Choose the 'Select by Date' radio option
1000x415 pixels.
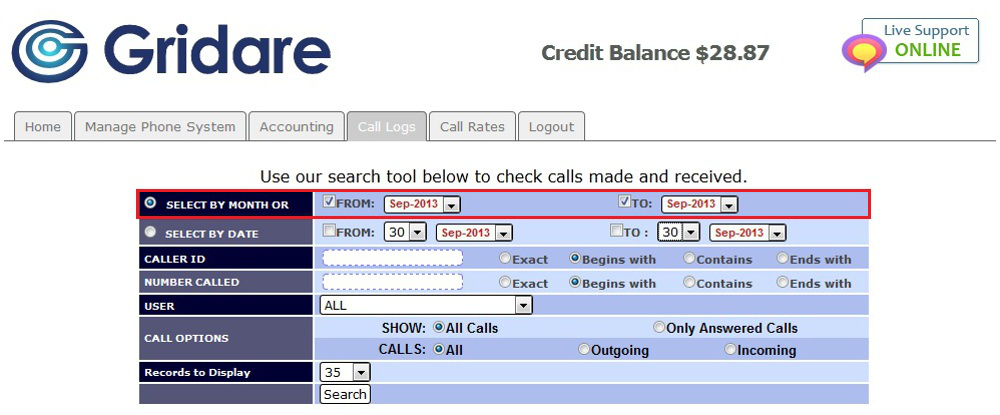point(150,232)
